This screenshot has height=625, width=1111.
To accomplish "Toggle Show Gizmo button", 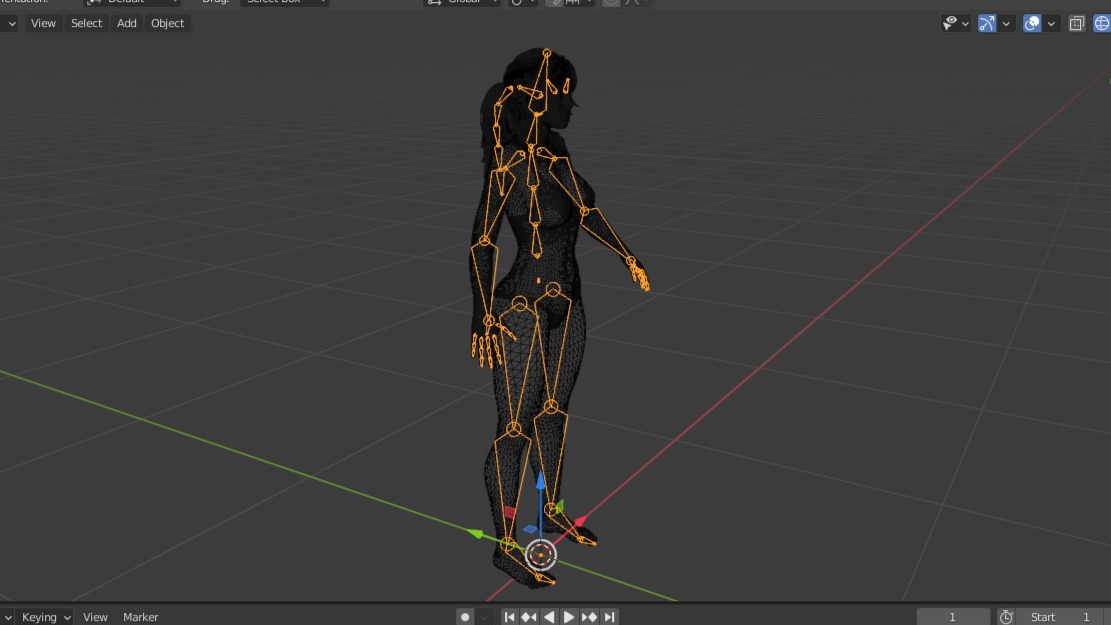I will [x=987, y=23].
